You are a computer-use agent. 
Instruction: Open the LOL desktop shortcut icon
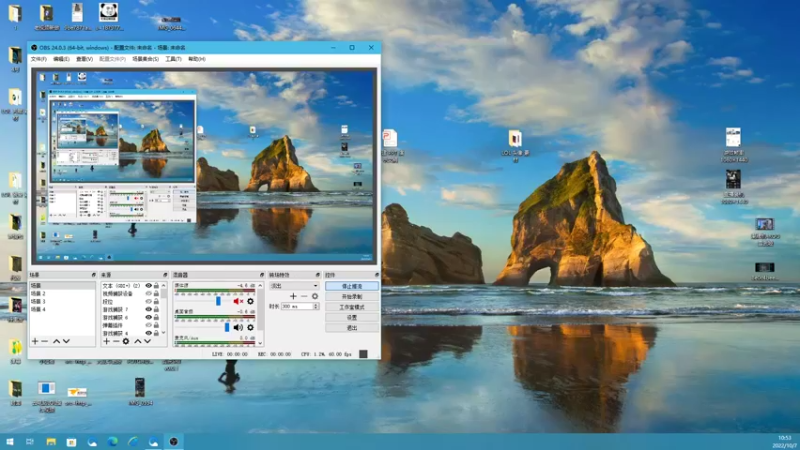[x=515, y=139]
